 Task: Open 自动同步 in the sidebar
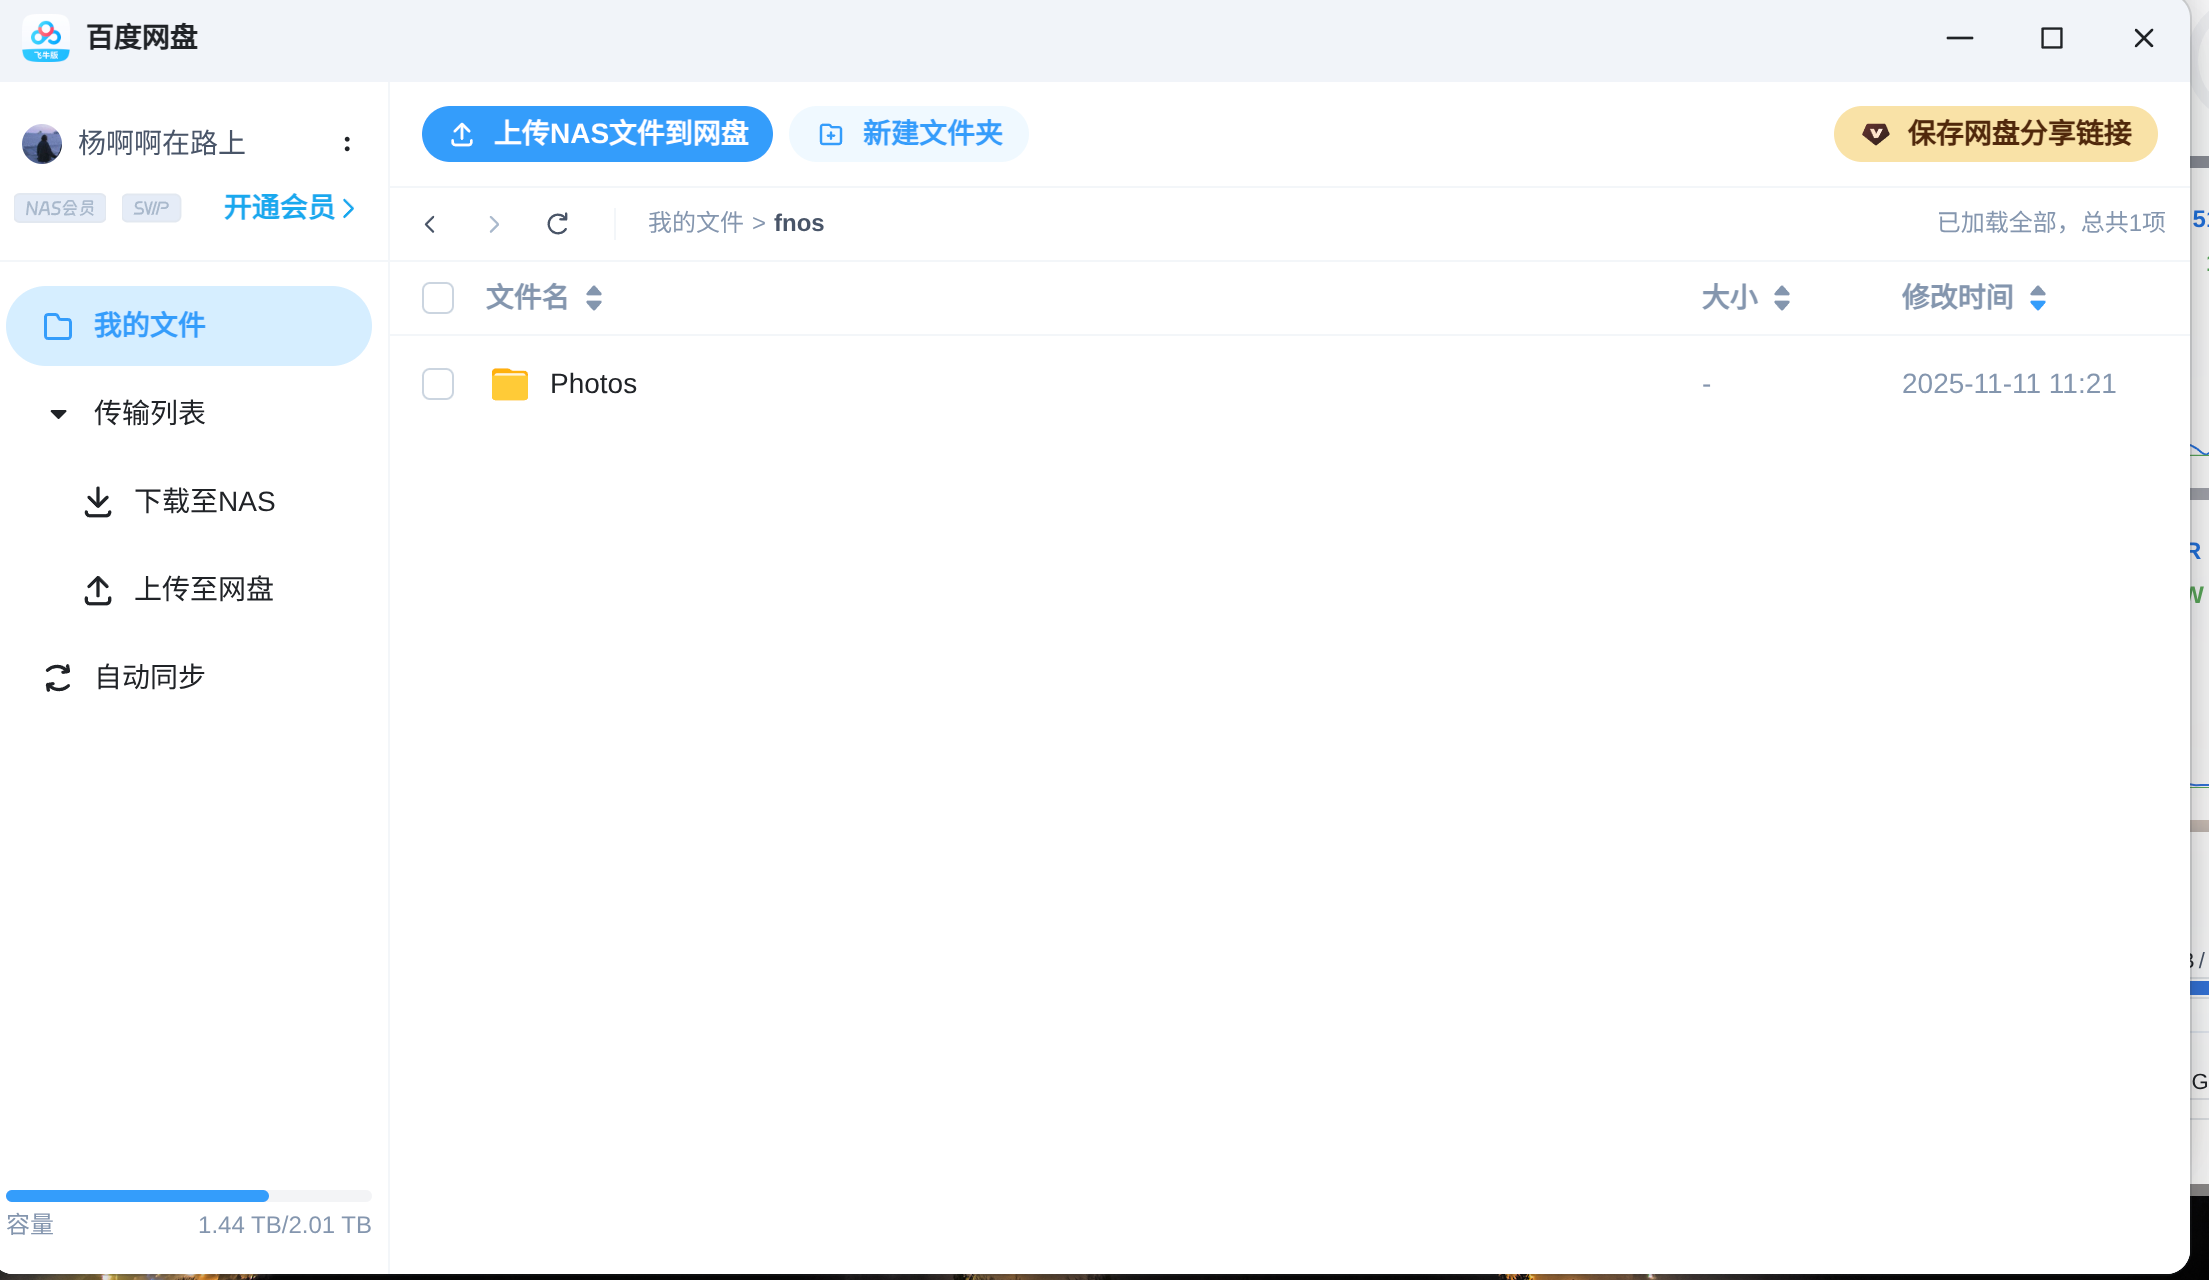[149, 677]
